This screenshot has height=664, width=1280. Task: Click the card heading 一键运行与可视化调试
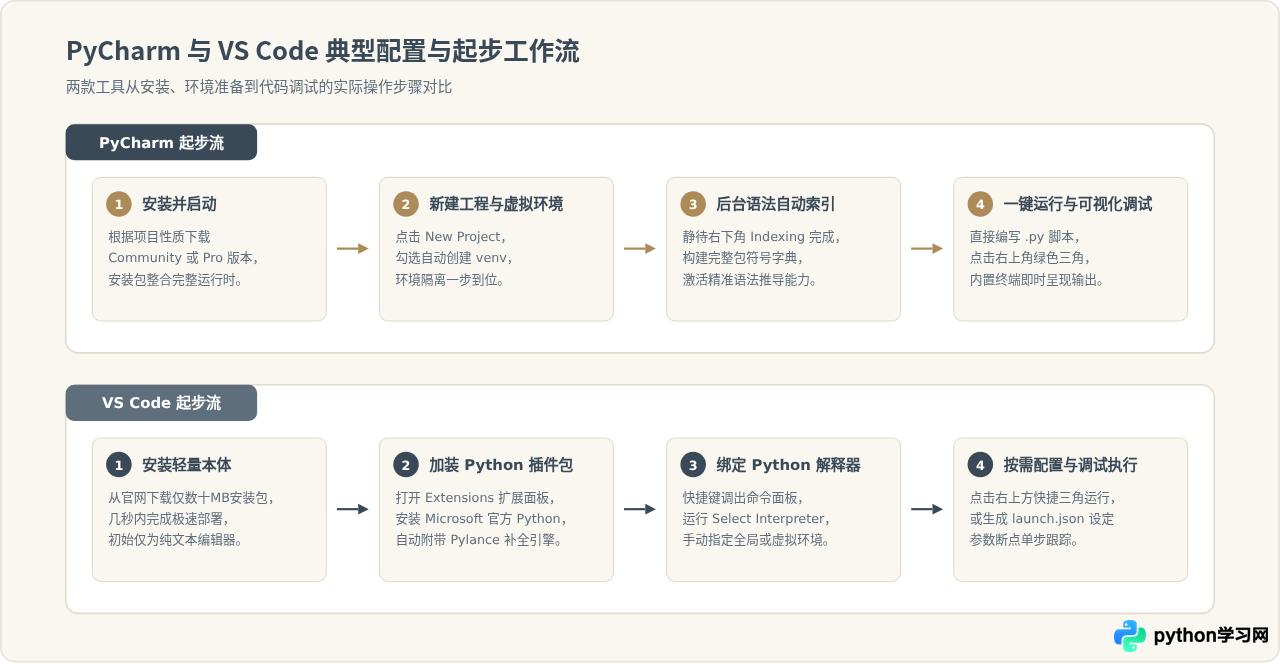click(1078, 204)
